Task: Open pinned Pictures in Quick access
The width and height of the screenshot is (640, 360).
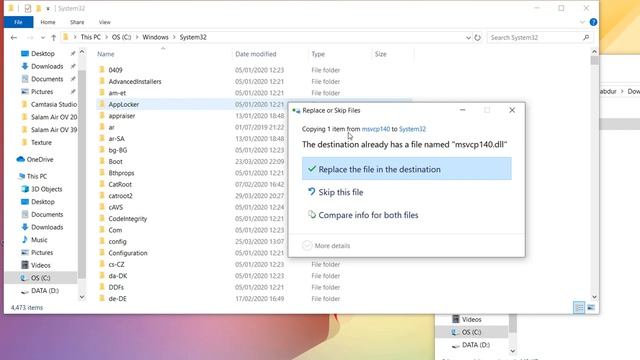Action: [x=42, y=91]
